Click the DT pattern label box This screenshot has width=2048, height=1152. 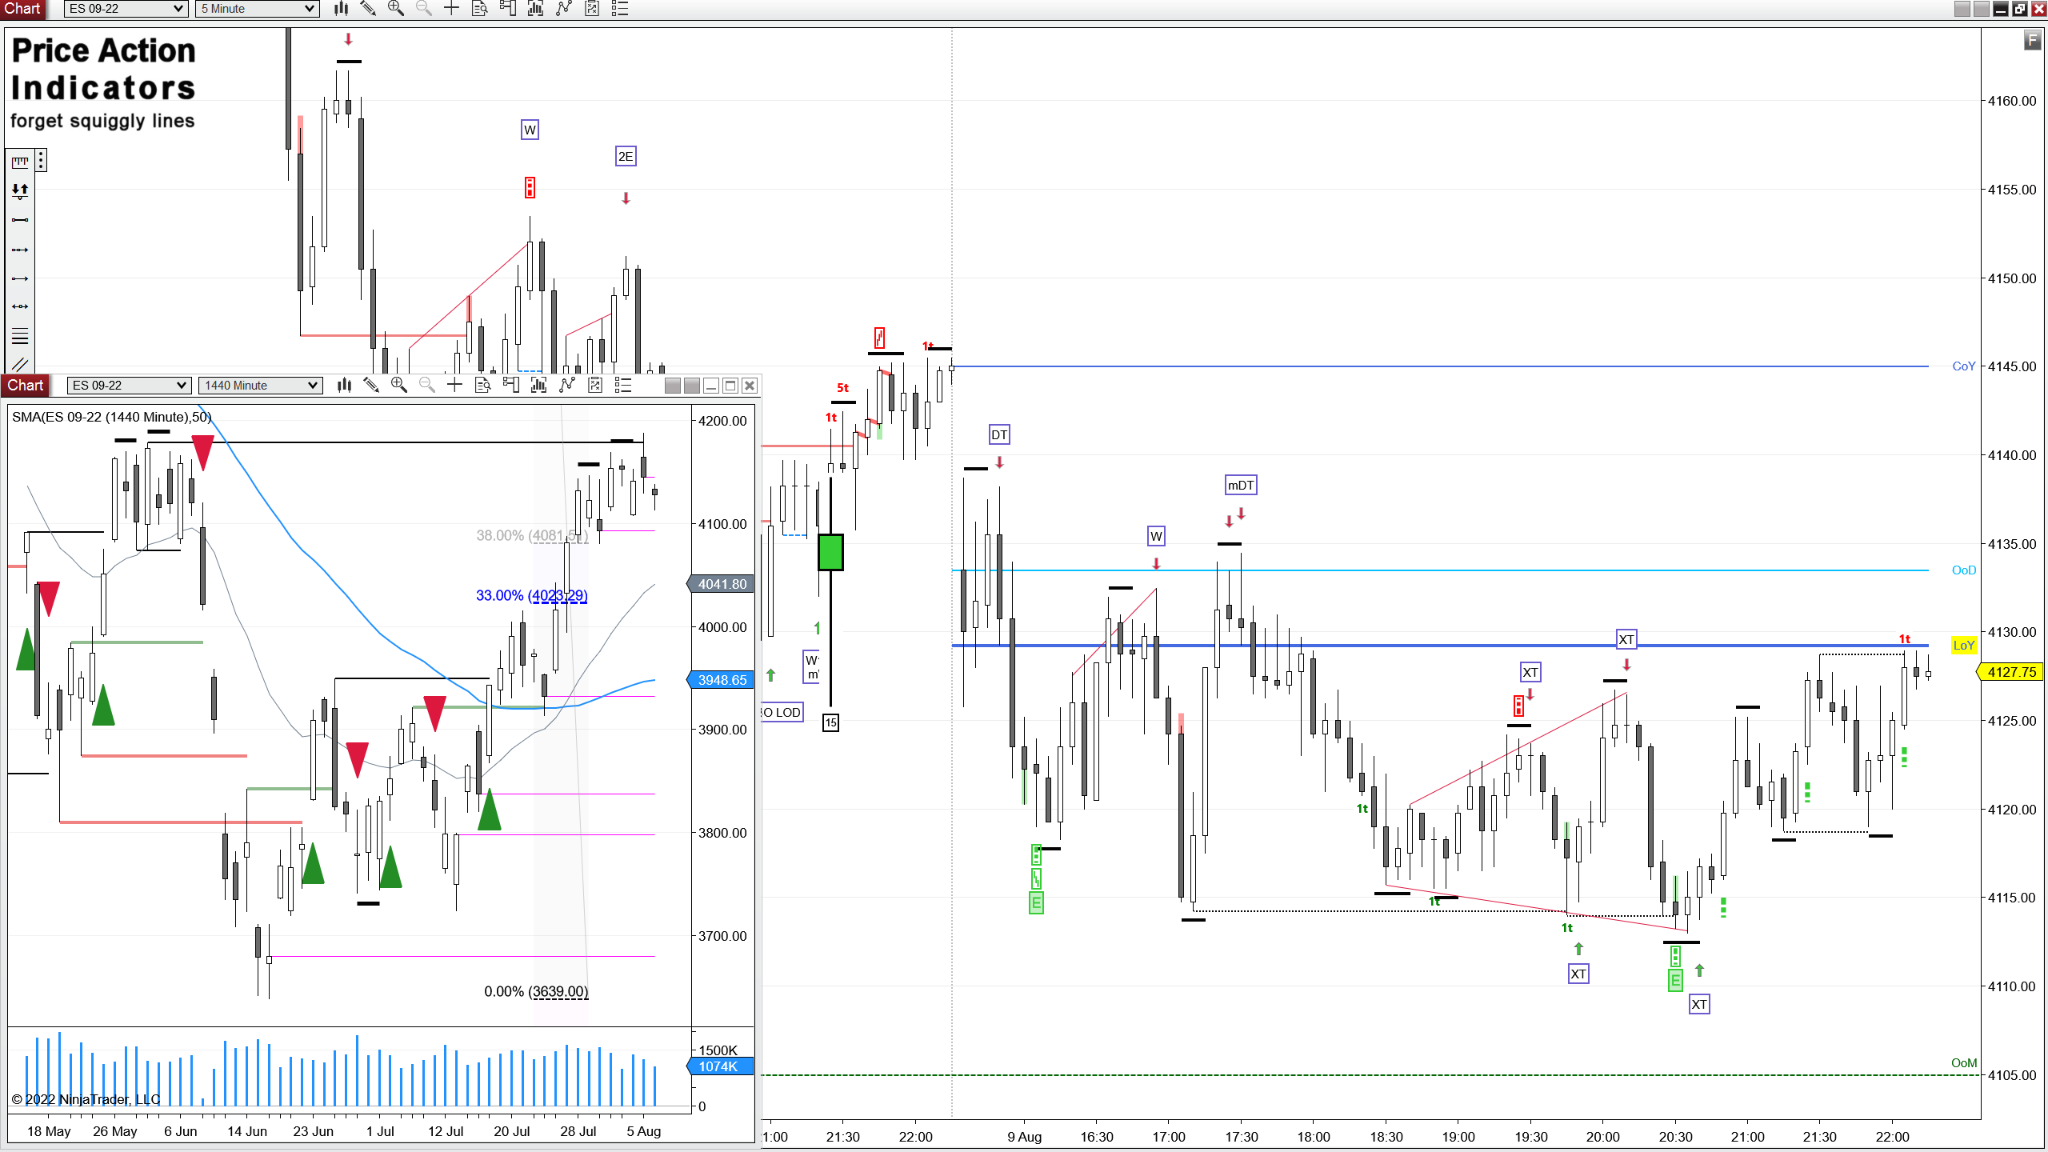pyautogui.click(x=999, y=435)
